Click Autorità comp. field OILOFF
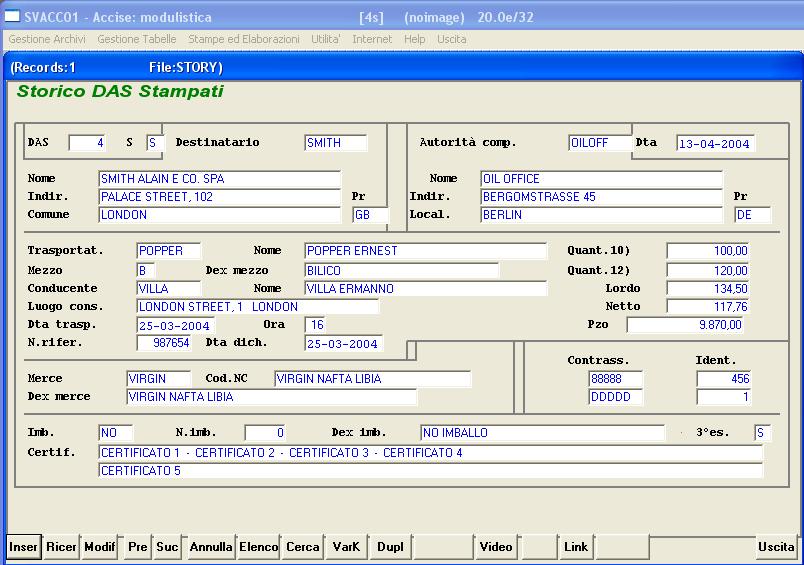This screenshot has height=565, width=804. 600,143
